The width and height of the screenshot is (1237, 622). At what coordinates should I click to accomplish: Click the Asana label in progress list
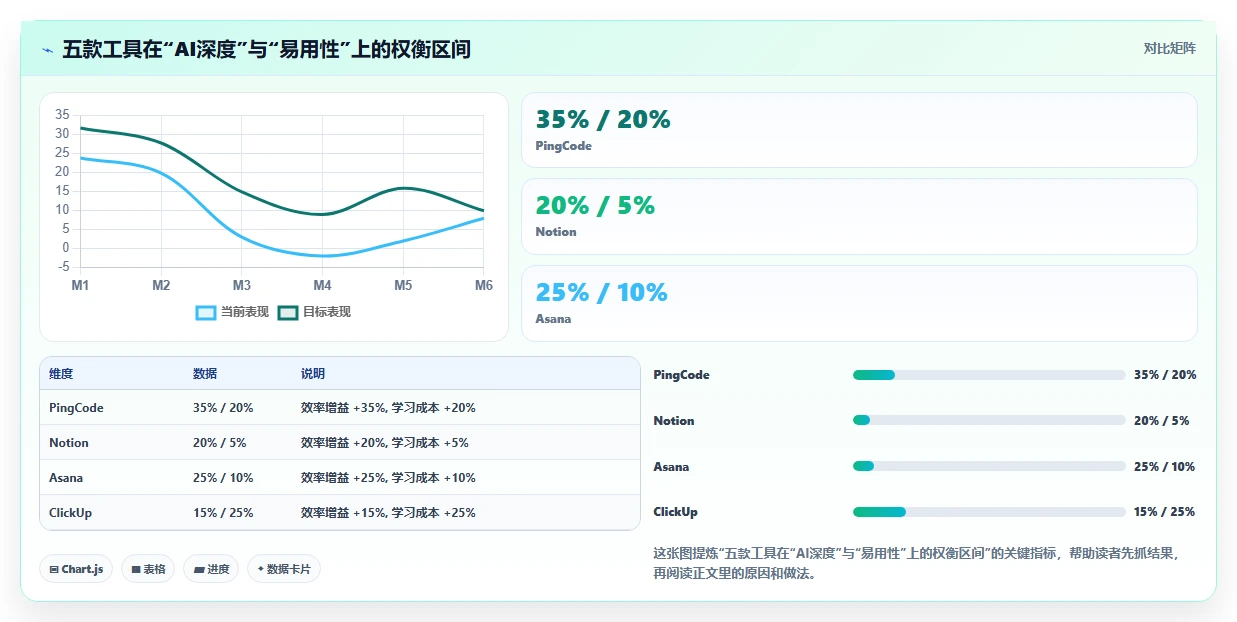[671, 467]
